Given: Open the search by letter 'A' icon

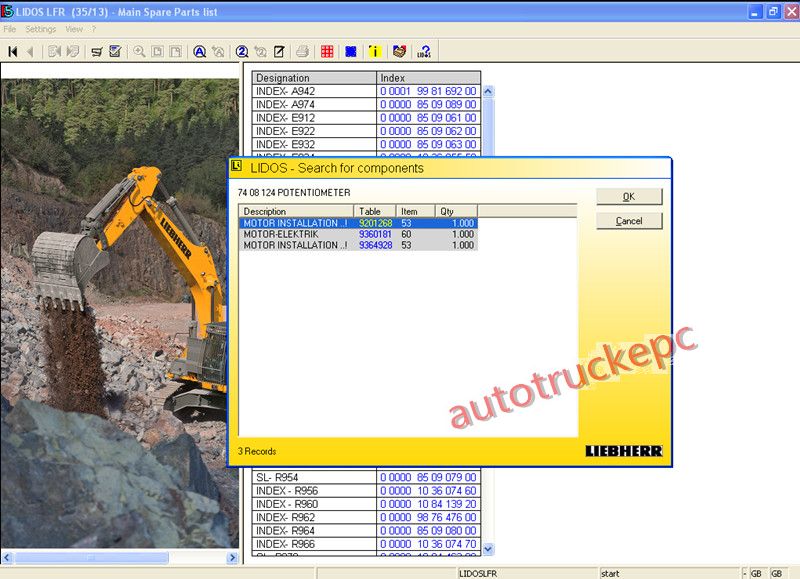Looking at the screenshot, I should 199,52.
